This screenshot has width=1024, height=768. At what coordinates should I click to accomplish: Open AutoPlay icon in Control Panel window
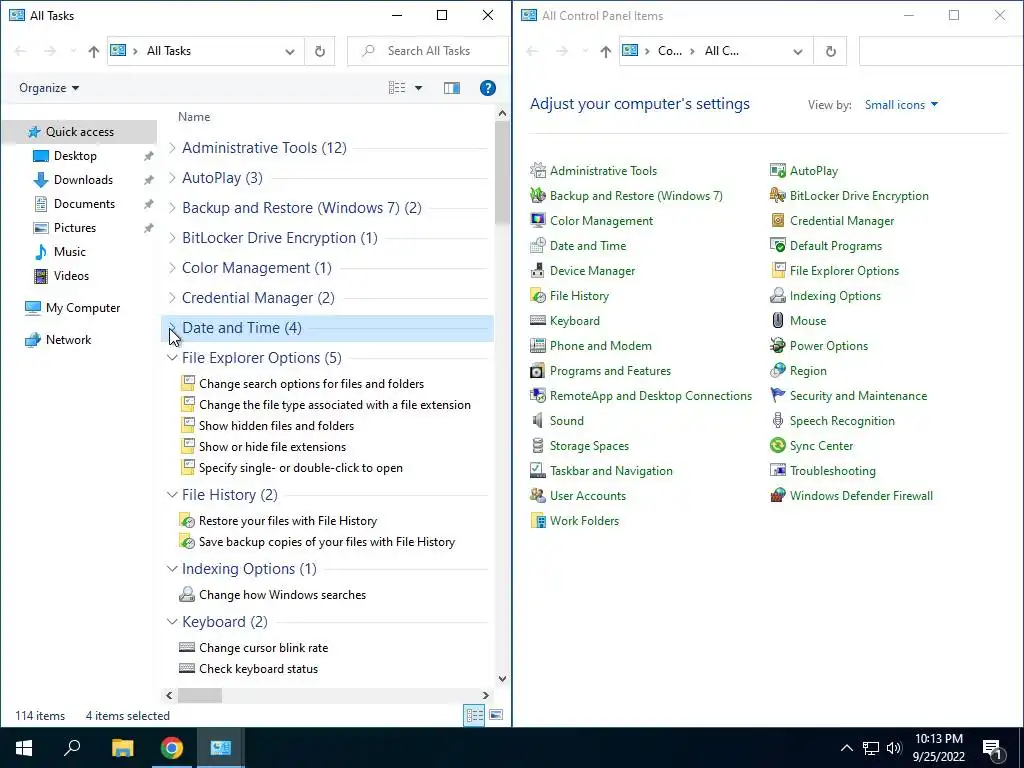click(777, 170)
